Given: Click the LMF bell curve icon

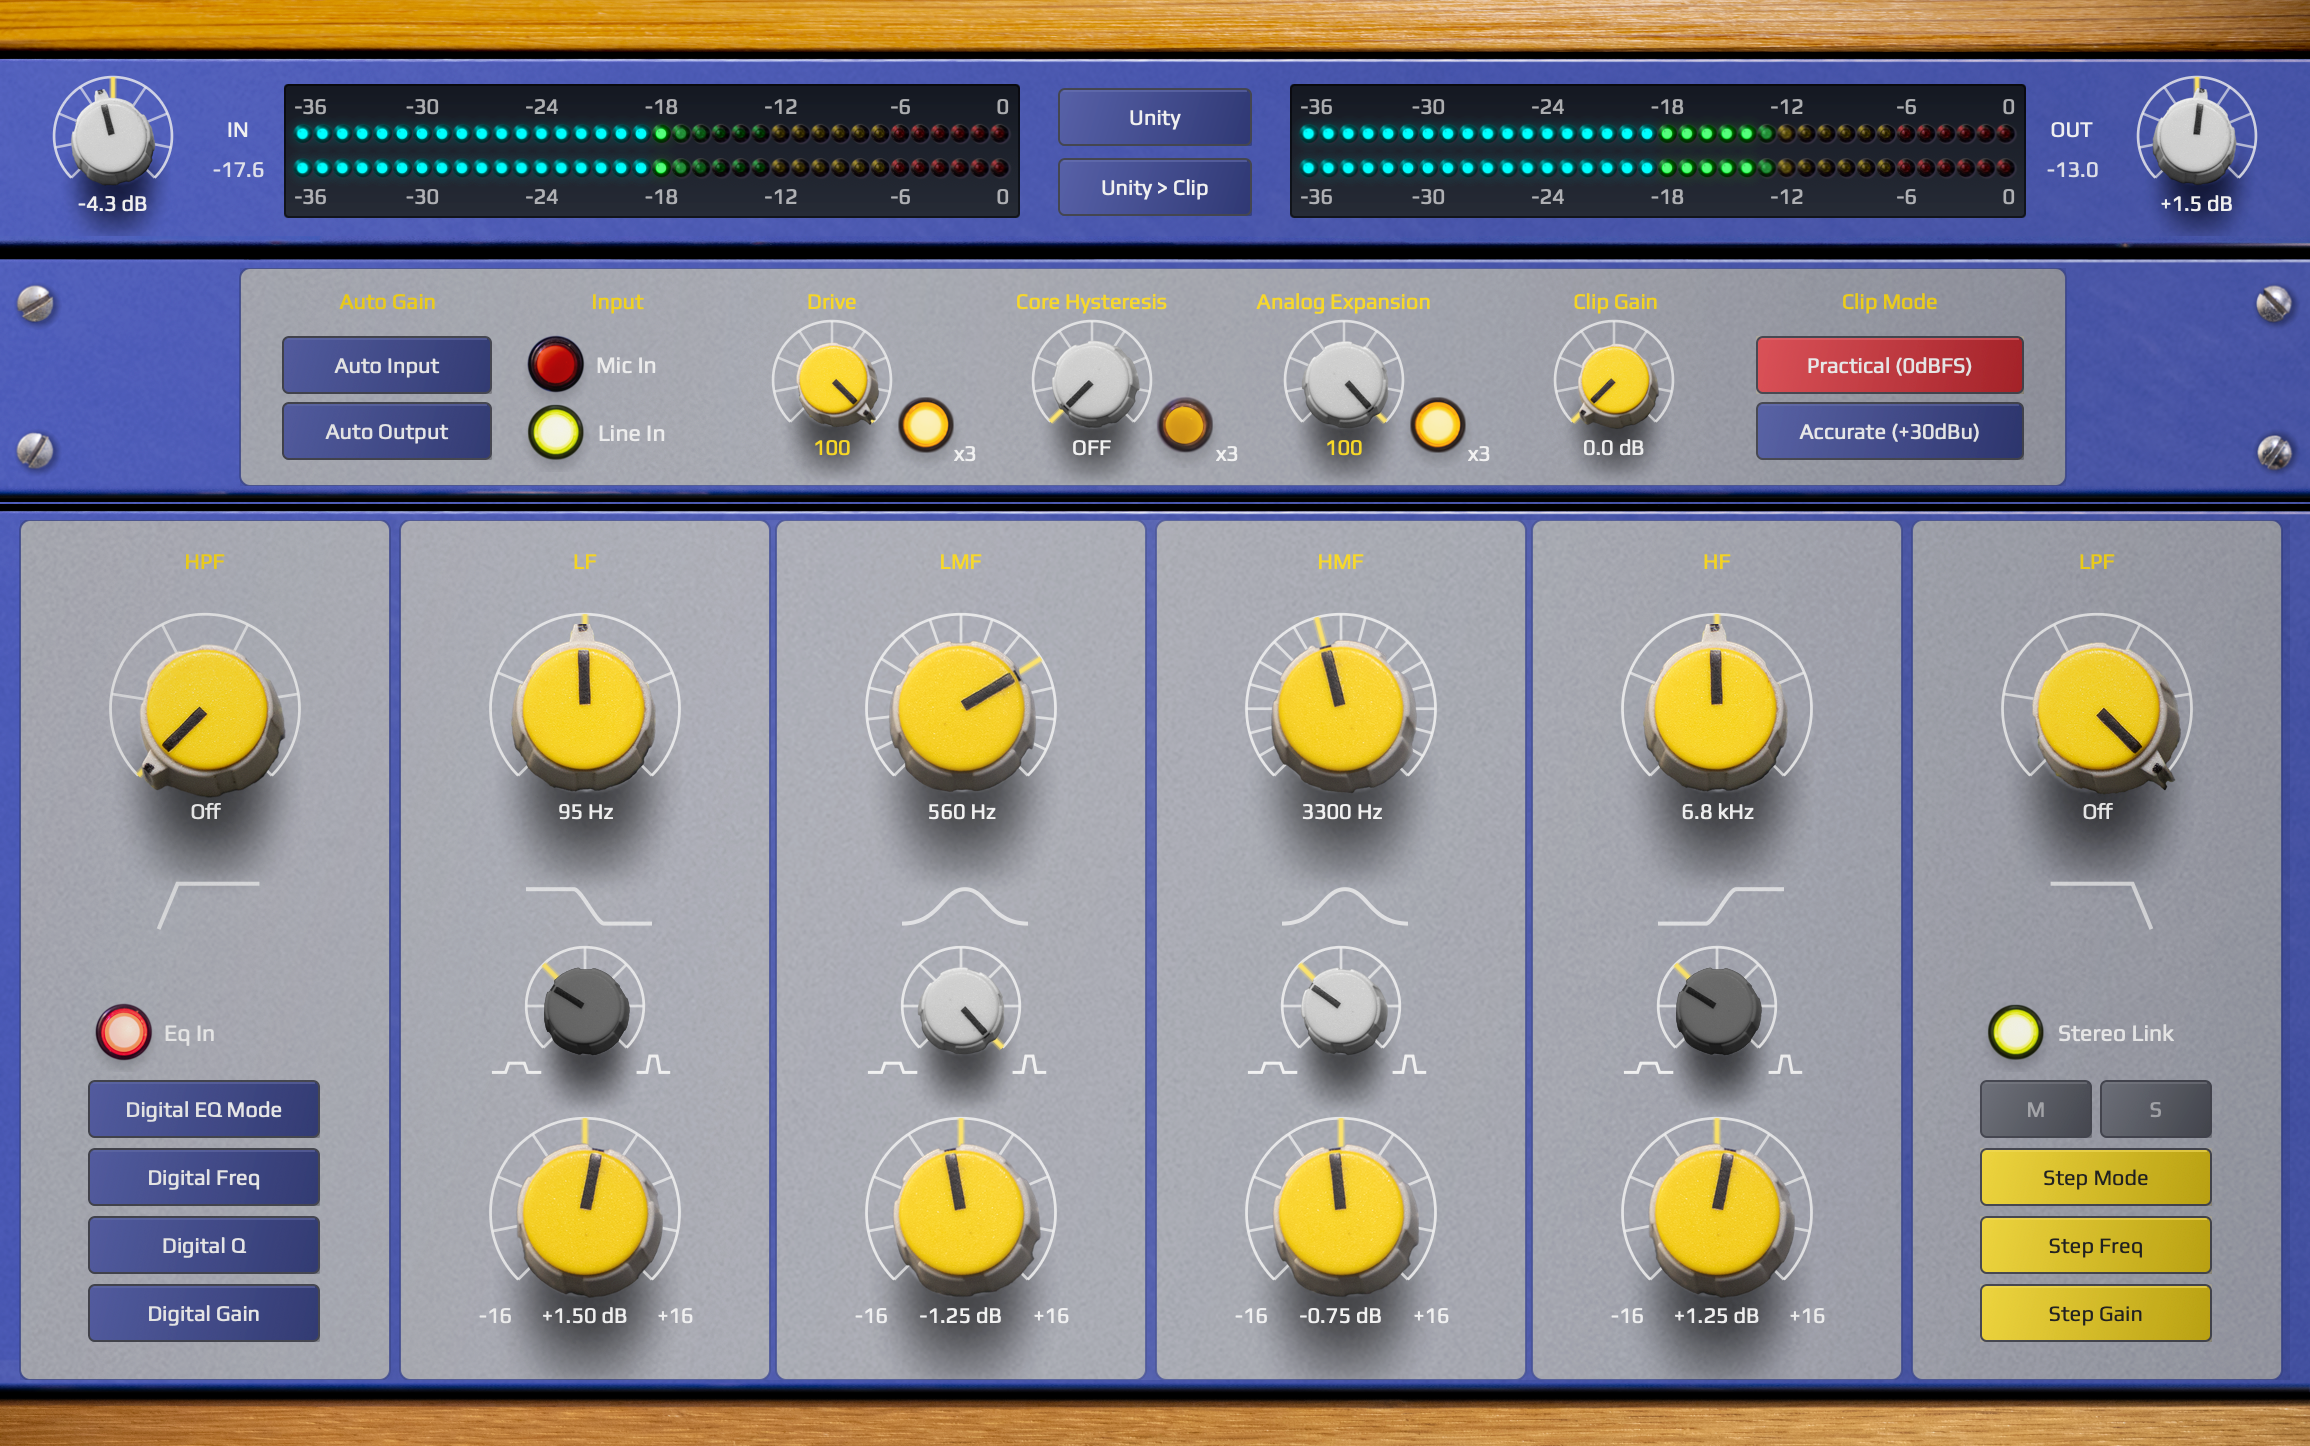Looking at the screenshot, I should [x=964, y=906].
